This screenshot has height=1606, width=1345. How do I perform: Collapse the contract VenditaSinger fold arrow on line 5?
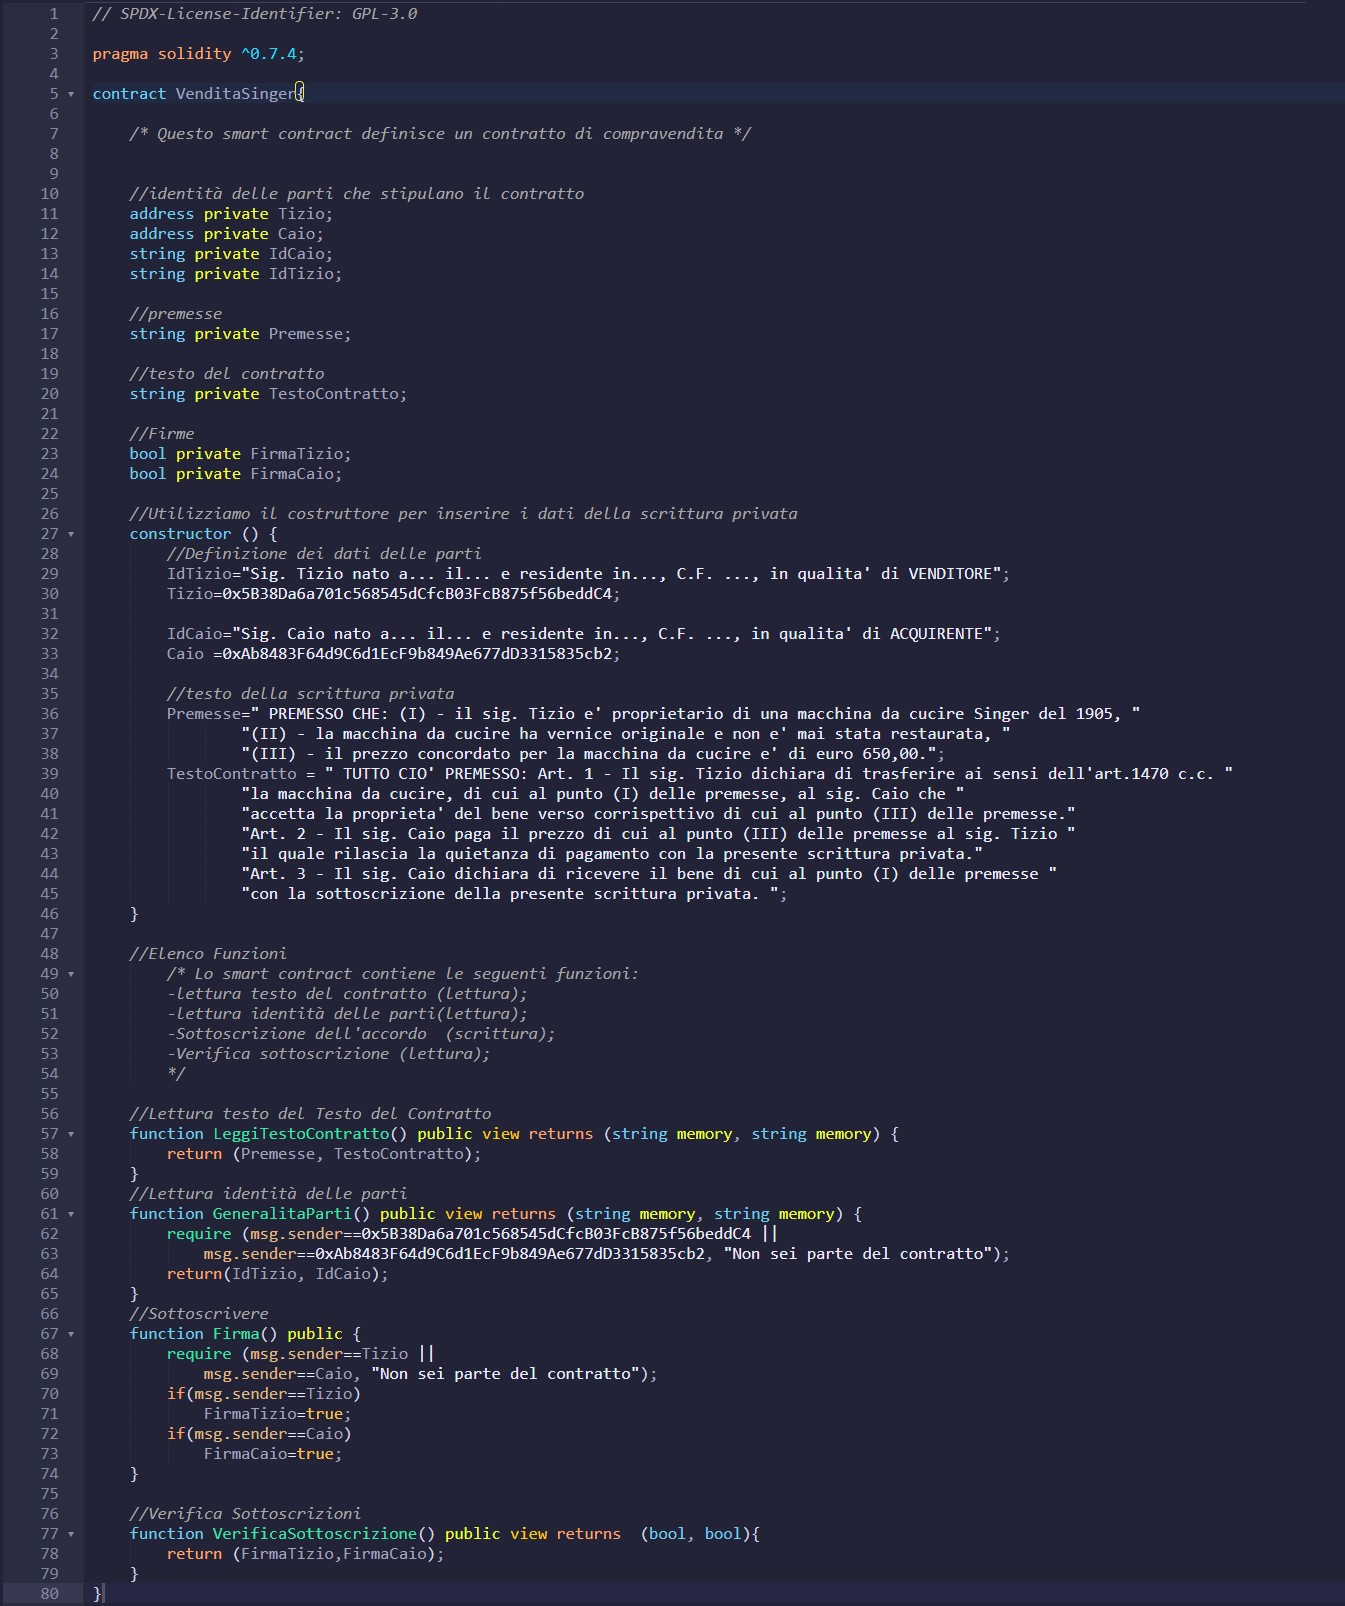(71, 94)
